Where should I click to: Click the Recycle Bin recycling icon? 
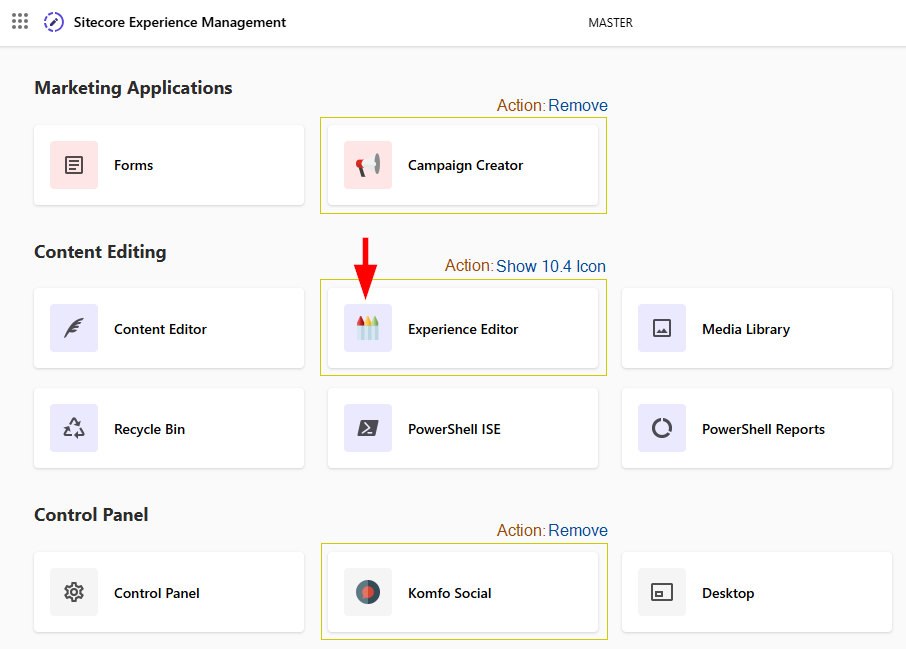[x=74, y=428]
